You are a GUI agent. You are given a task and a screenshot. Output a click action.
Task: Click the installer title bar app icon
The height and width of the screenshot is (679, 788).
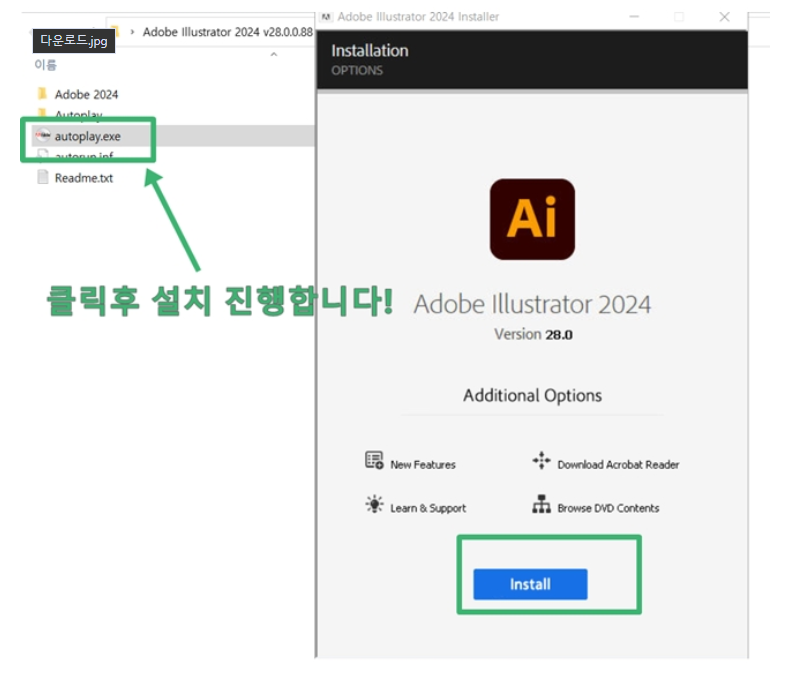(x=326, y=17)
